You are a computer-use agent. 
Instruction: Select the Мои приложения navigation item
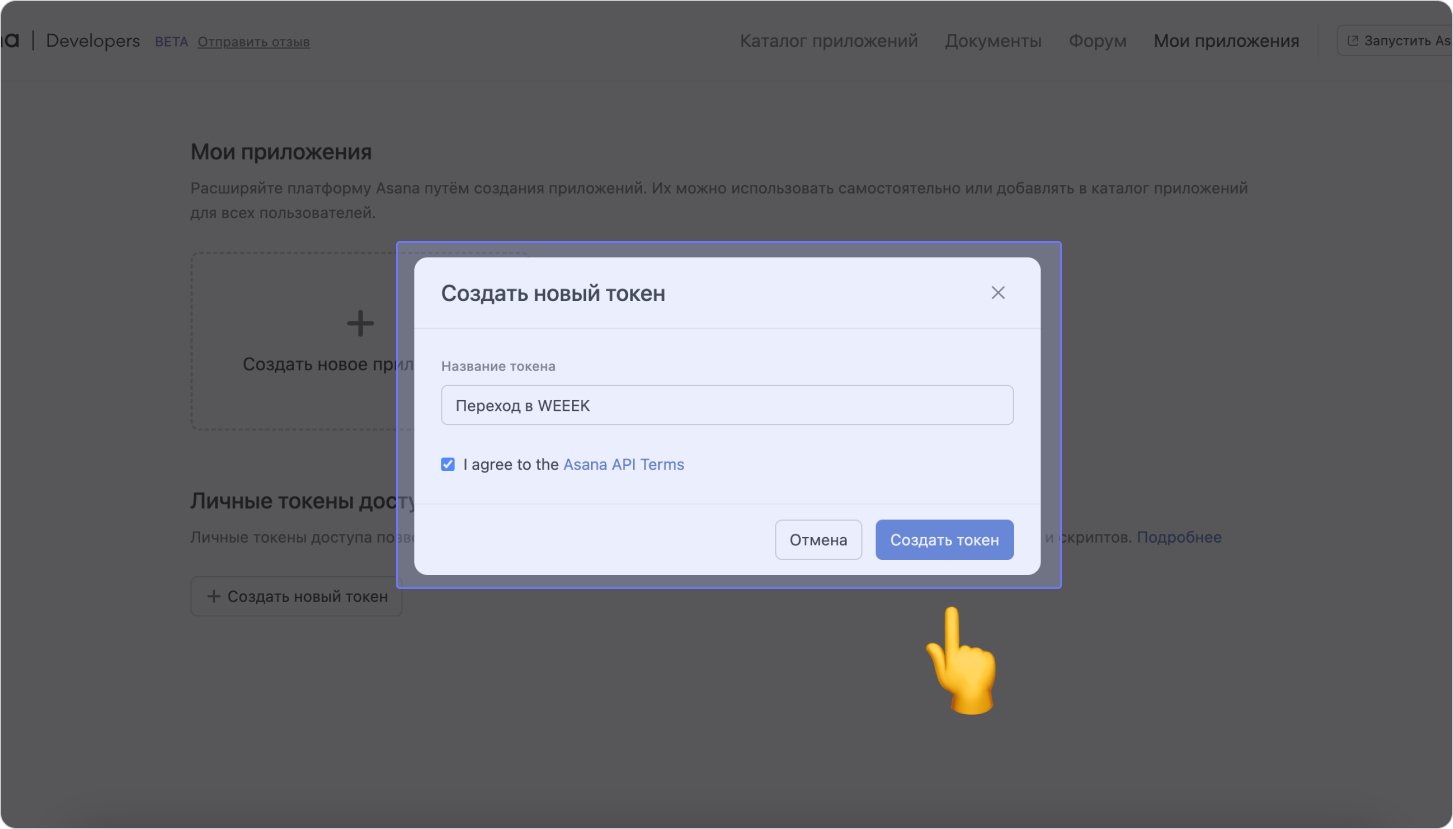(x=1226, y=41)
